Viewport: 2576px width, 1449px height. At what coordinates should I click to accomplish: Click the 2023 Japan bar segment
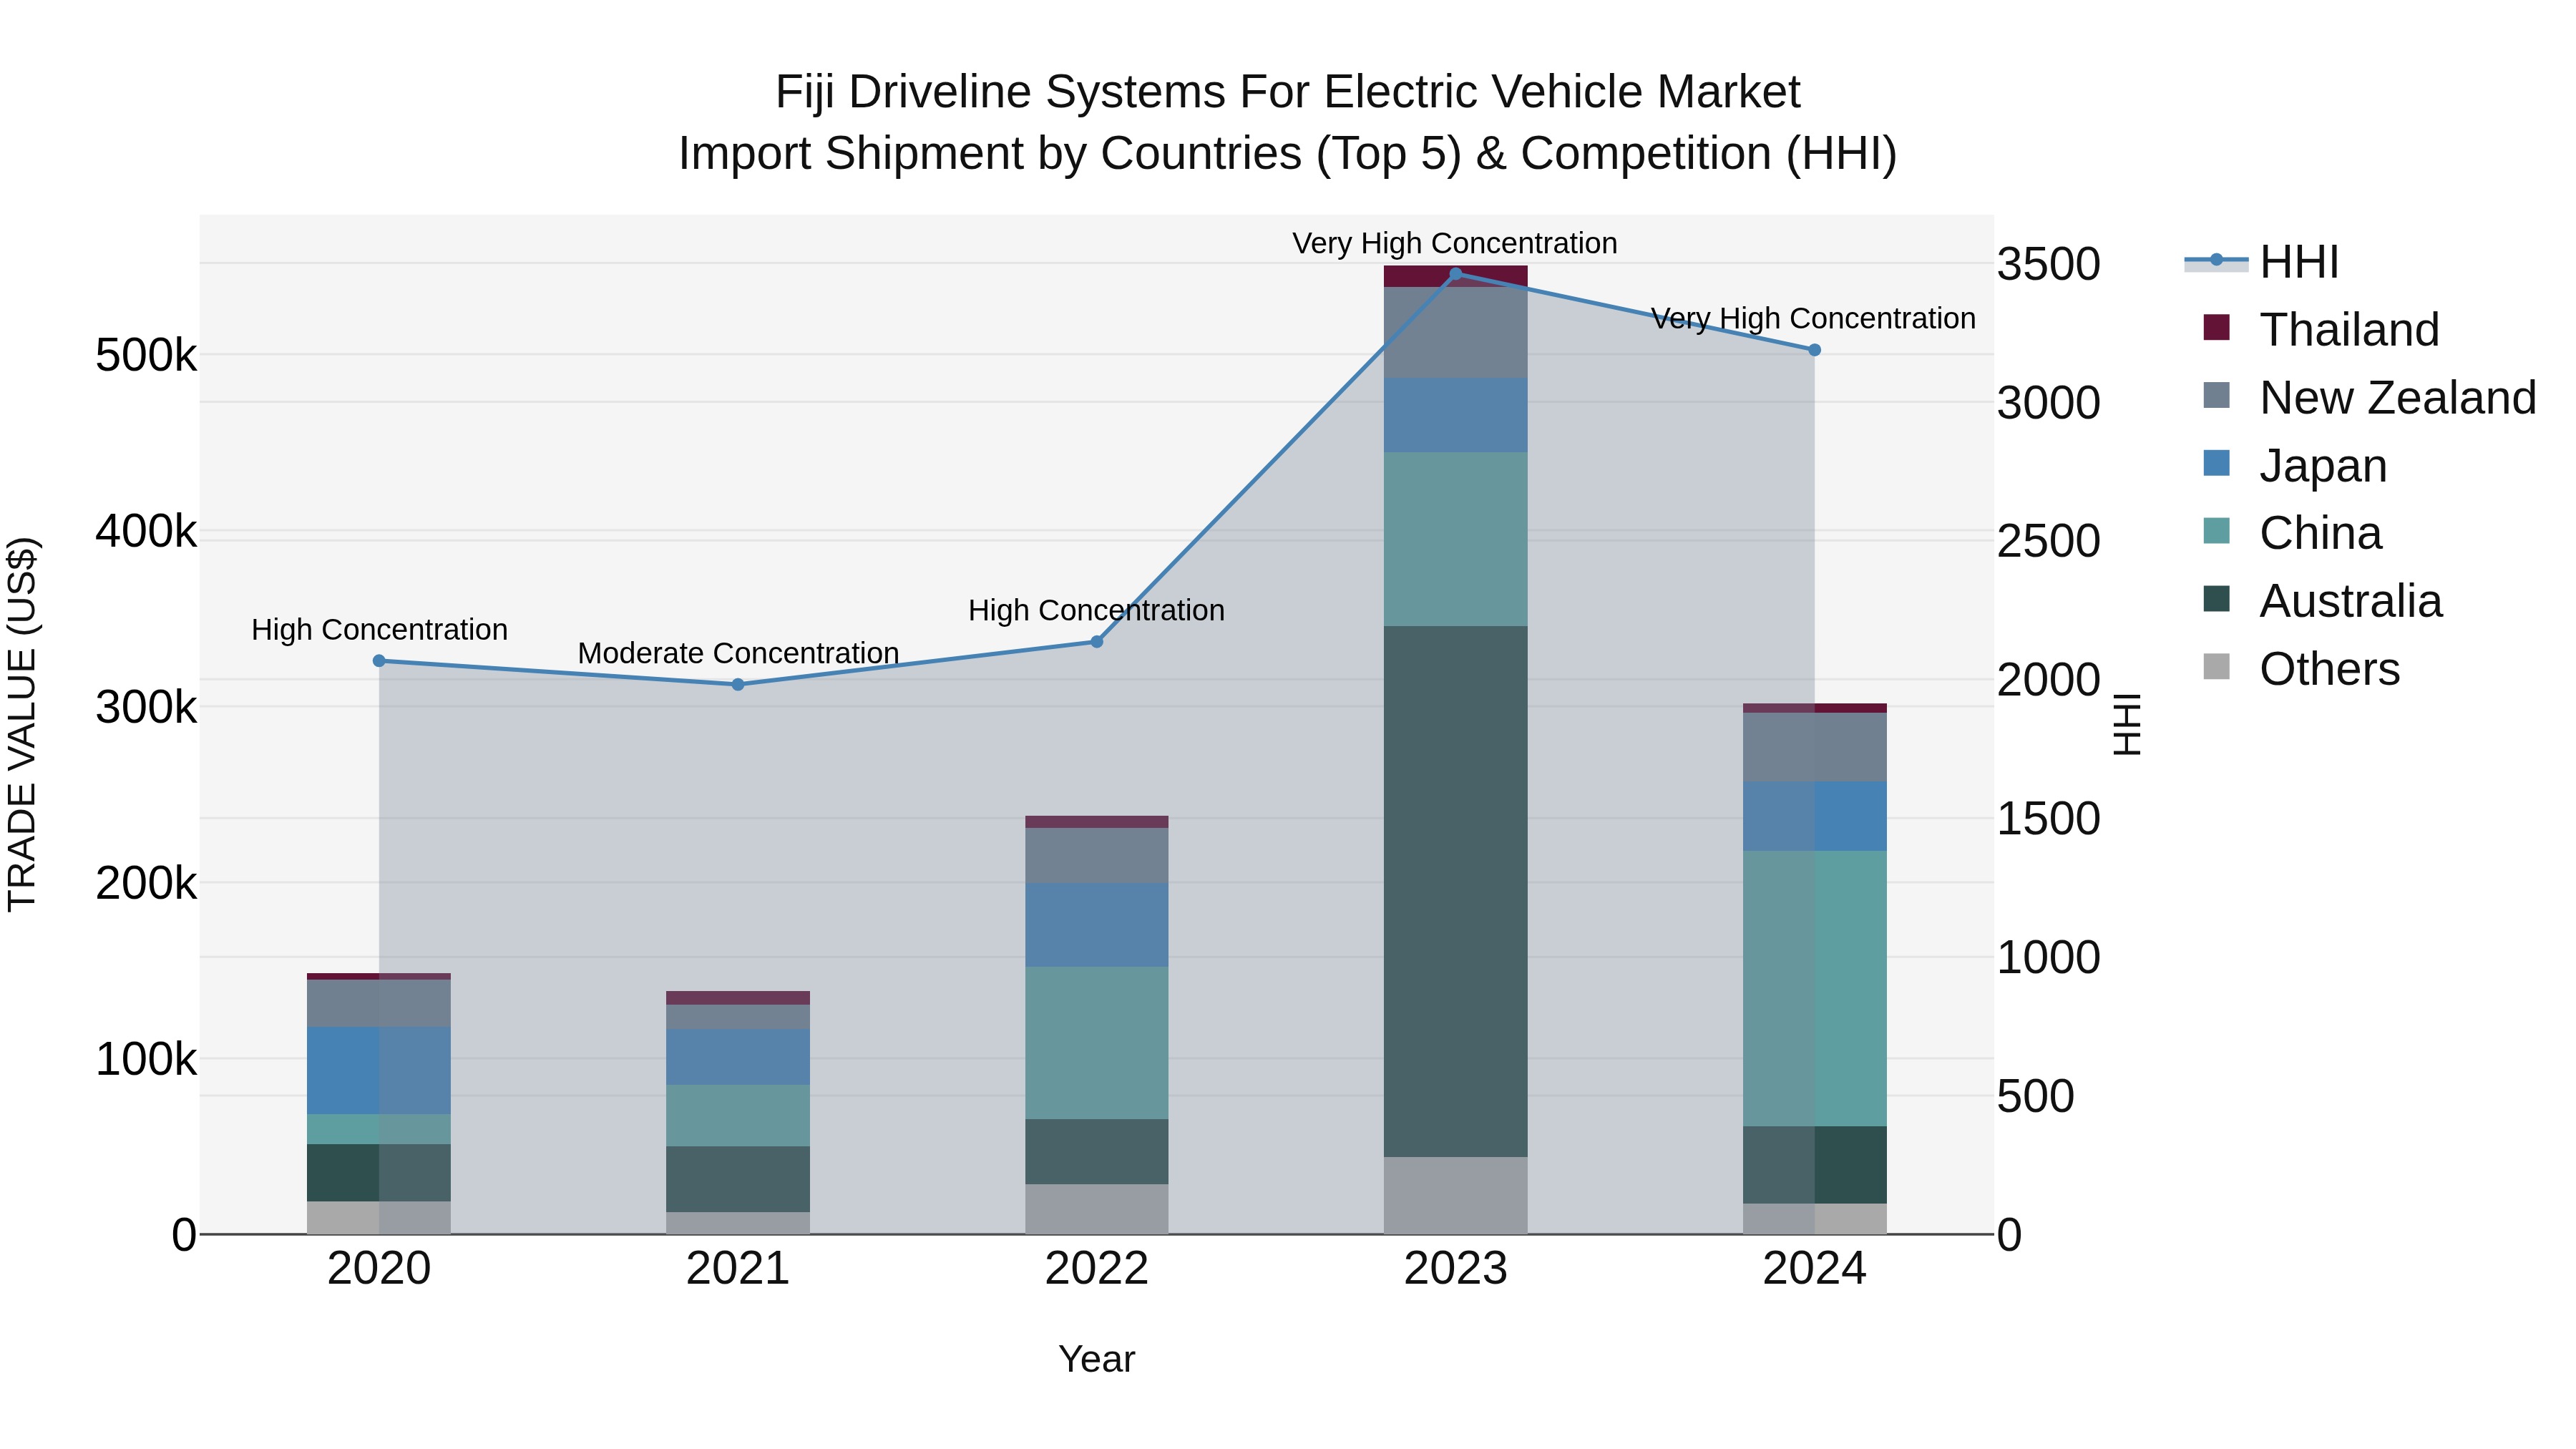coord(1456,416)
